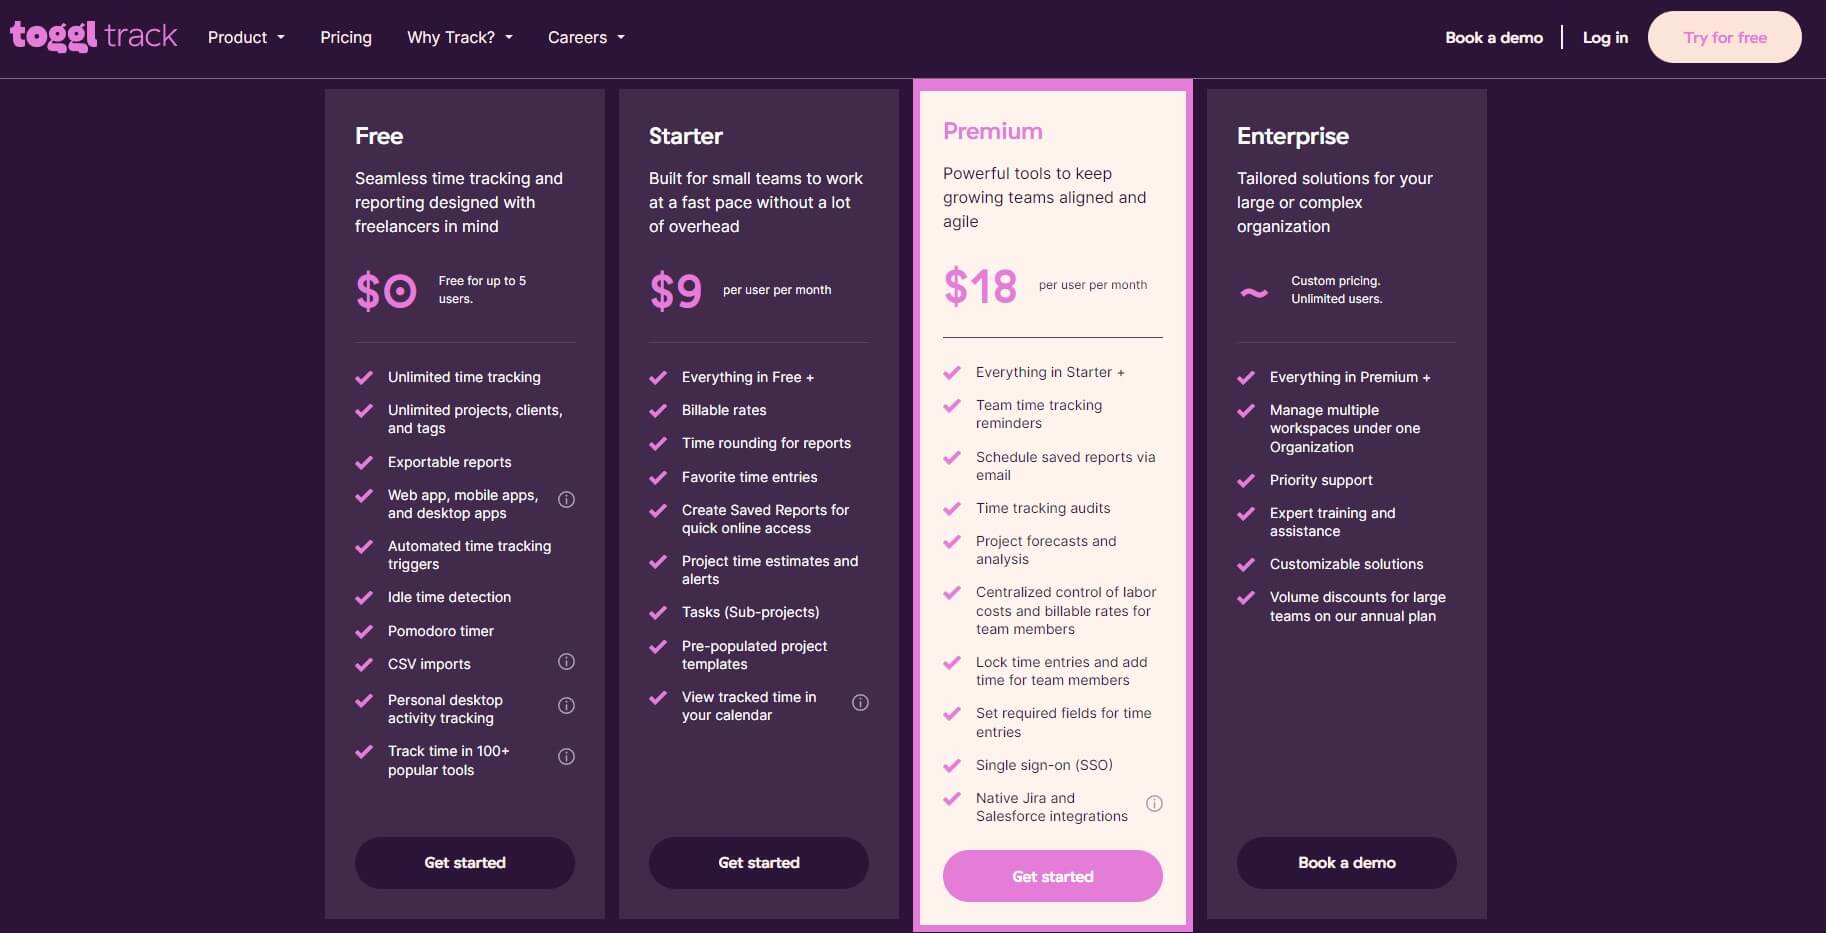1826x933 pixels.
Task: Click checkmark beside Unlimited time tracking
Action: point(364,378)
